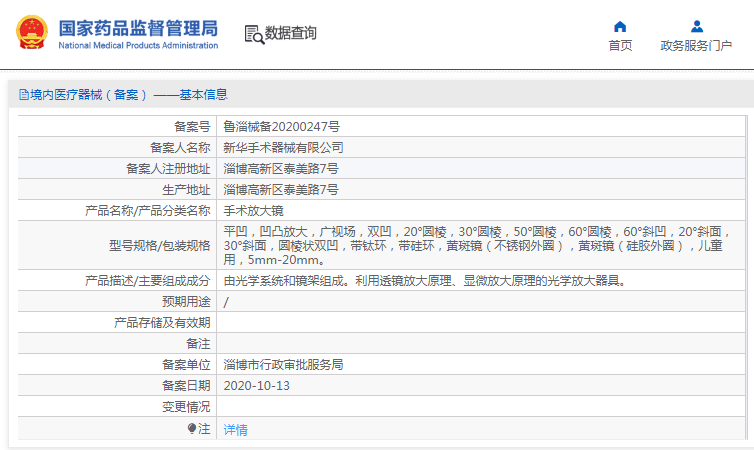Click the home house icon
Image resolution: width=754 pixels, height=450 pixels.
(x=620, y=26)
